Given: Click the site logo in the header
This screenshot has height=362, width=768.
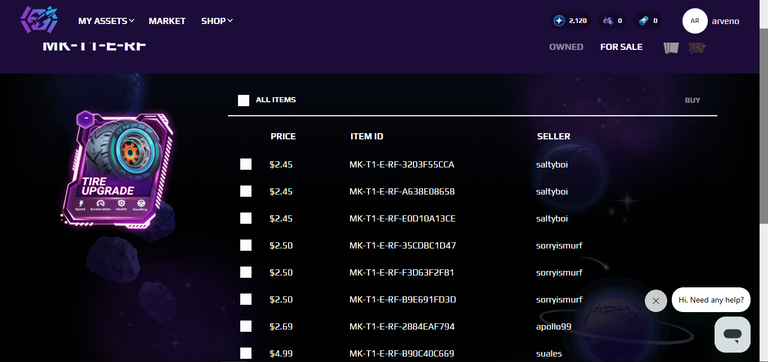Looking at the screenshot, I should tap(39, 20).
